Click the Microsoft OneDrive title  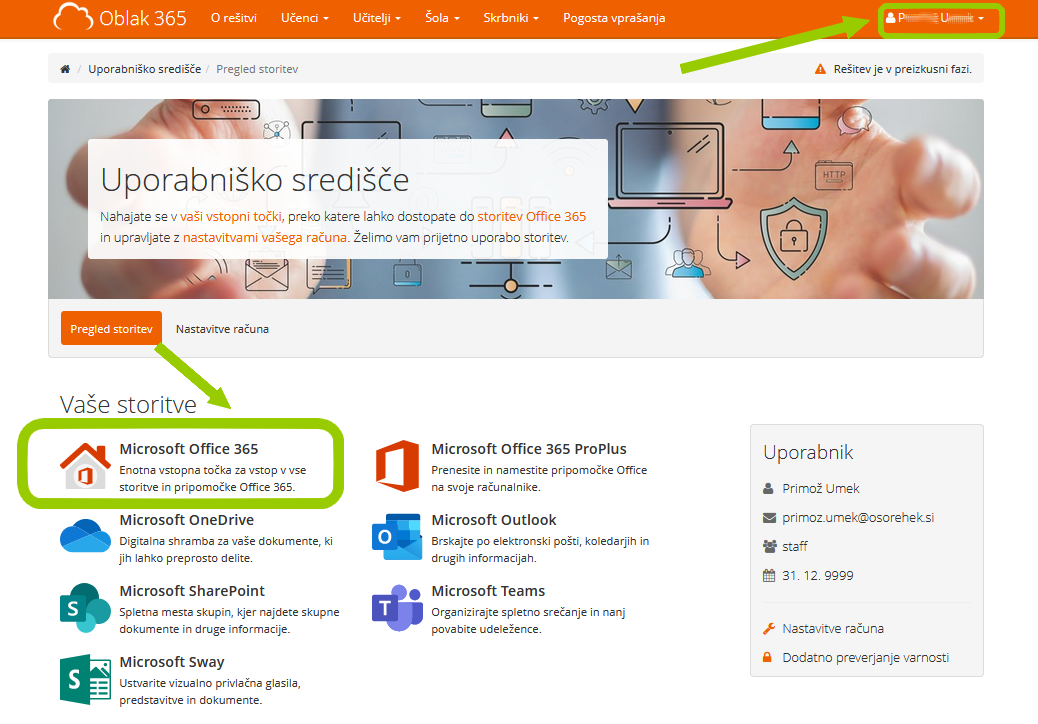(x=187, y=520)
